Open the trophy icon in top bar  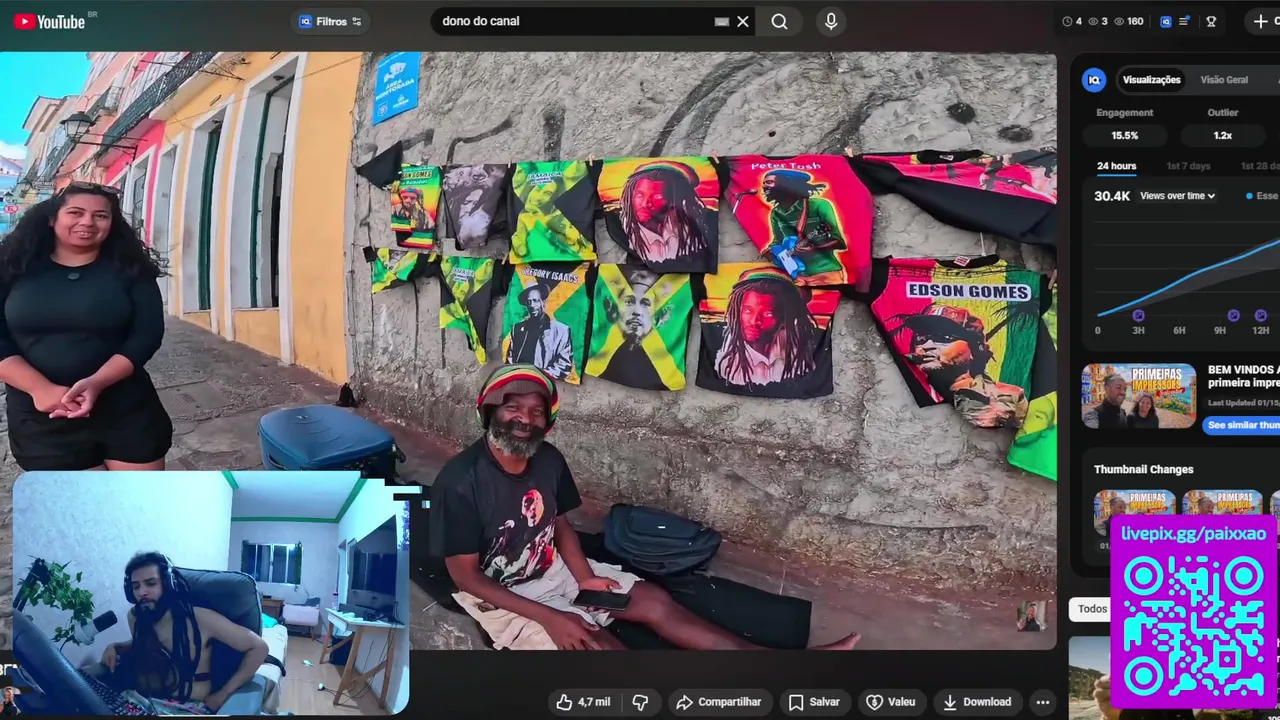tap(1211, 21)
